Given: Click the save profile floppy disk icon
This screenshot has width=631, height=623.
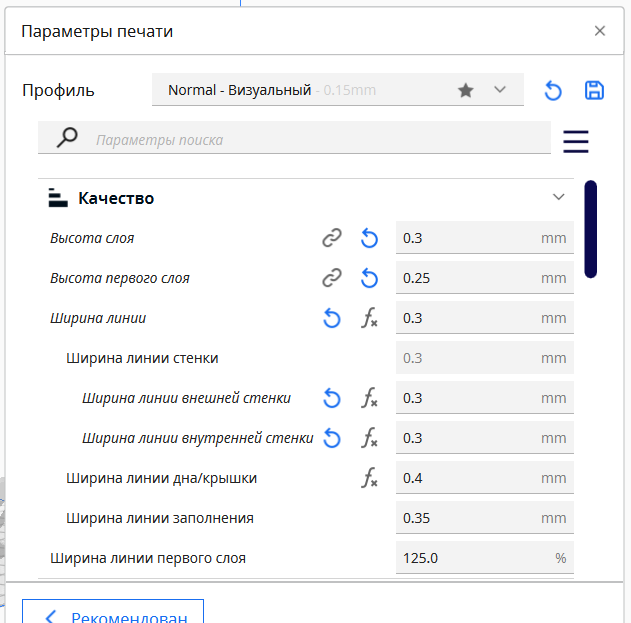Looking at the screenshot, I should tap(594, 90).
